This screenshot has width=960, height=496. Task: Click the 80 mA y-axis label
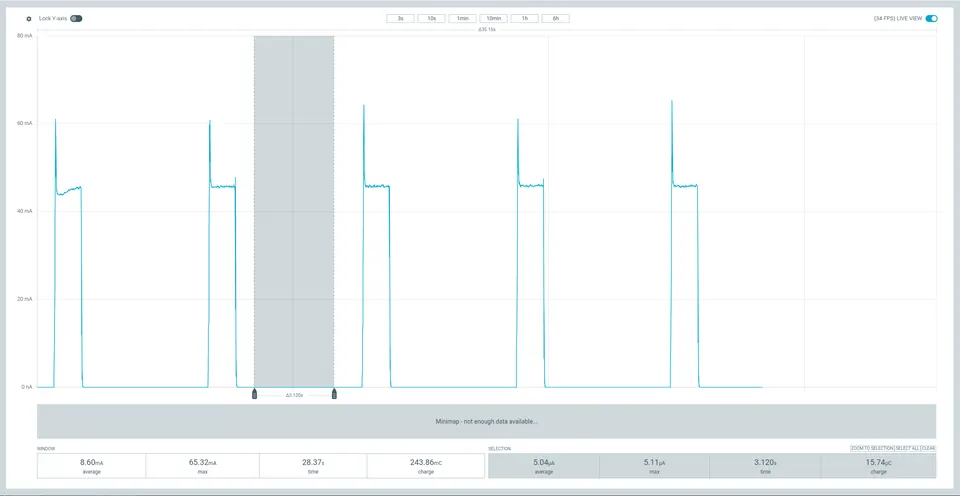coord(24,36)
